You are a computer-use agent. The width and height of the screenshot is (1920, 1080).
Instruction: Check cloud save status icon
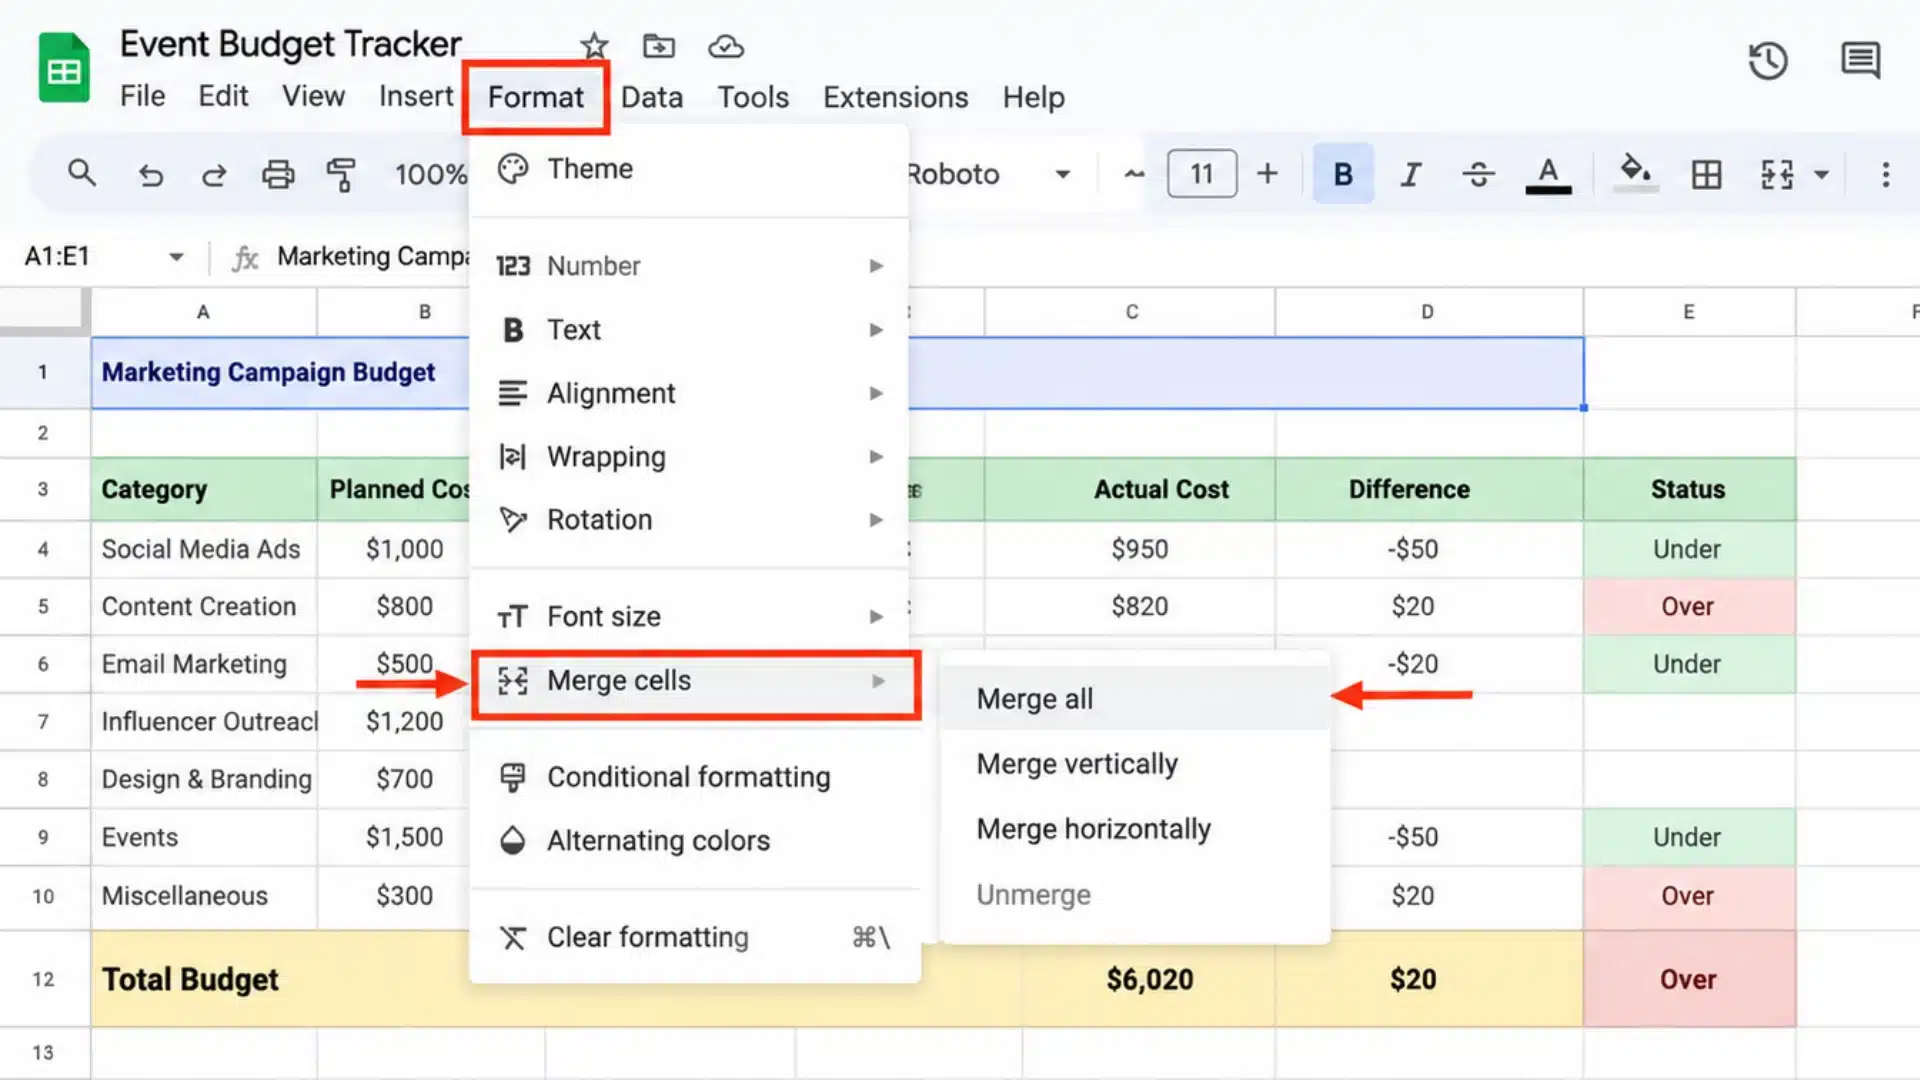pyautogui.click(x=726, y=46)
